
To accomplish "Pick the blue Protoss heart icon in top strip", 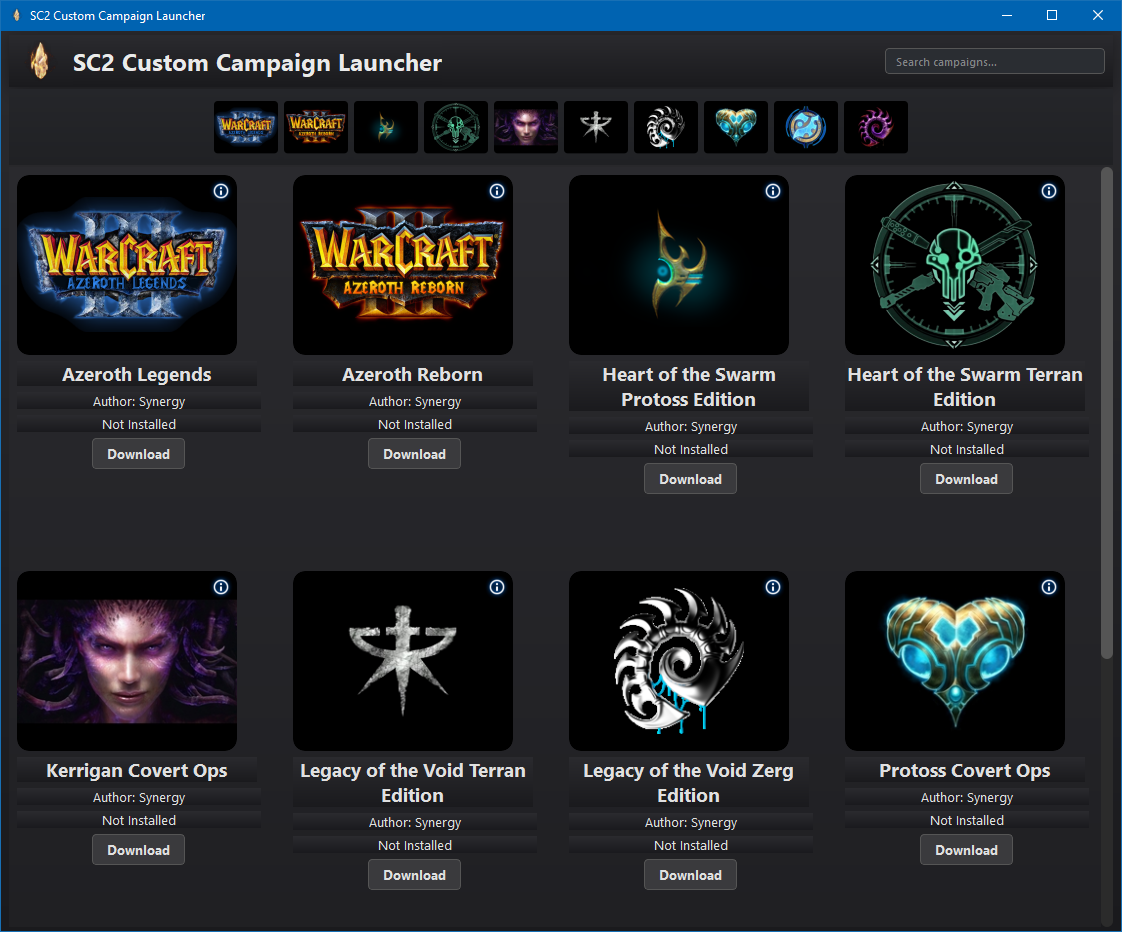I will pyautogui.click(x=736, y=127).
